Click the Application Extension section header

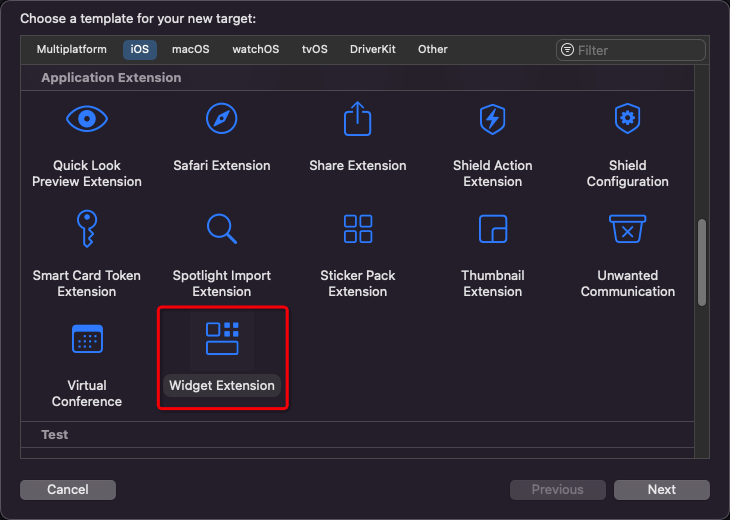tap(111, 78)
